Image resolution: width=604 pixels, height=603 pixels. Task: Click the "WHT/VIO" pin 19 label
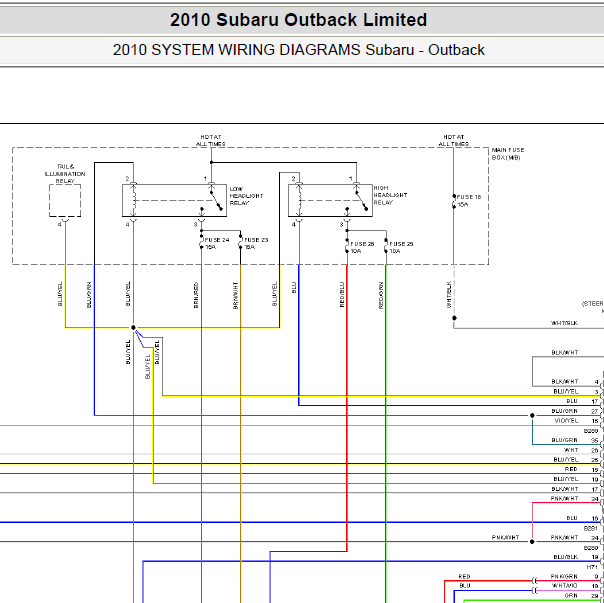click(x=565, y=586)
